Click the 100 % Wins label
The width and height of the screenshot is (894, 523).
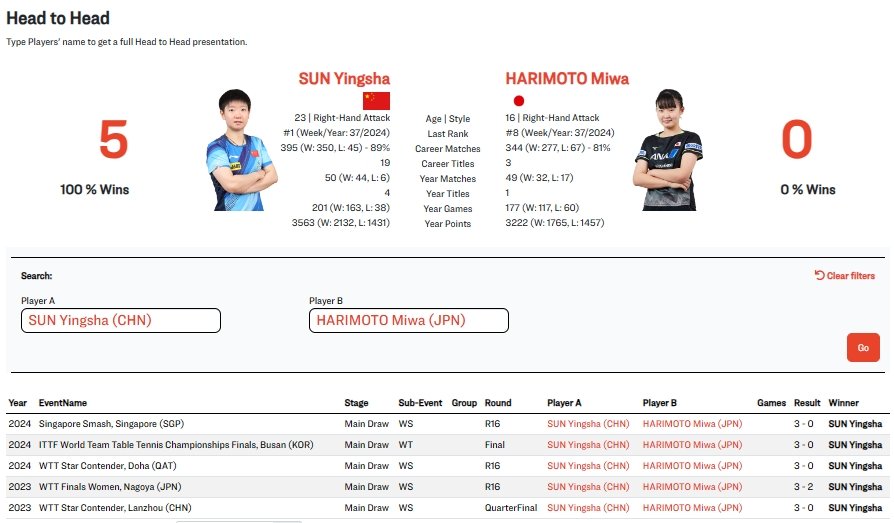coord(95,189)
